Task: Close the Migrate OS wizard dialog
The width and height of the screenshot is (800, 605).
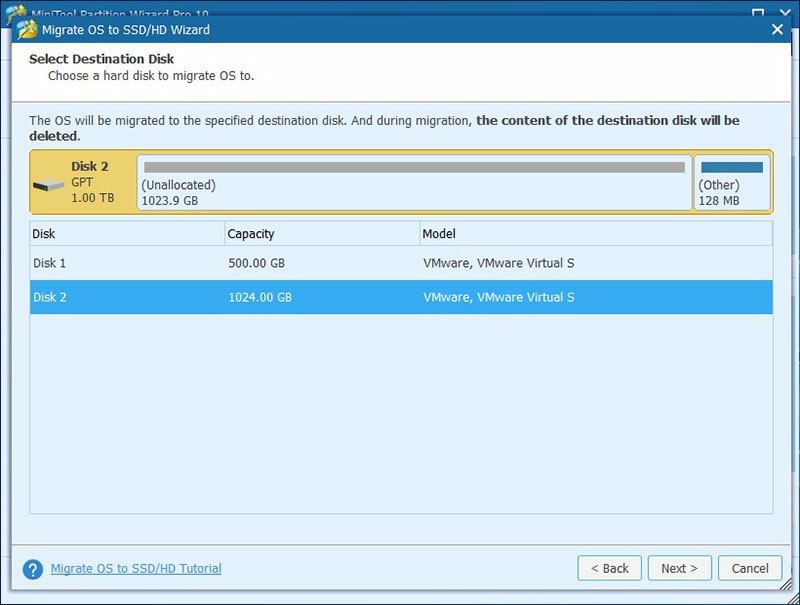Action: (x=777, y=30)
